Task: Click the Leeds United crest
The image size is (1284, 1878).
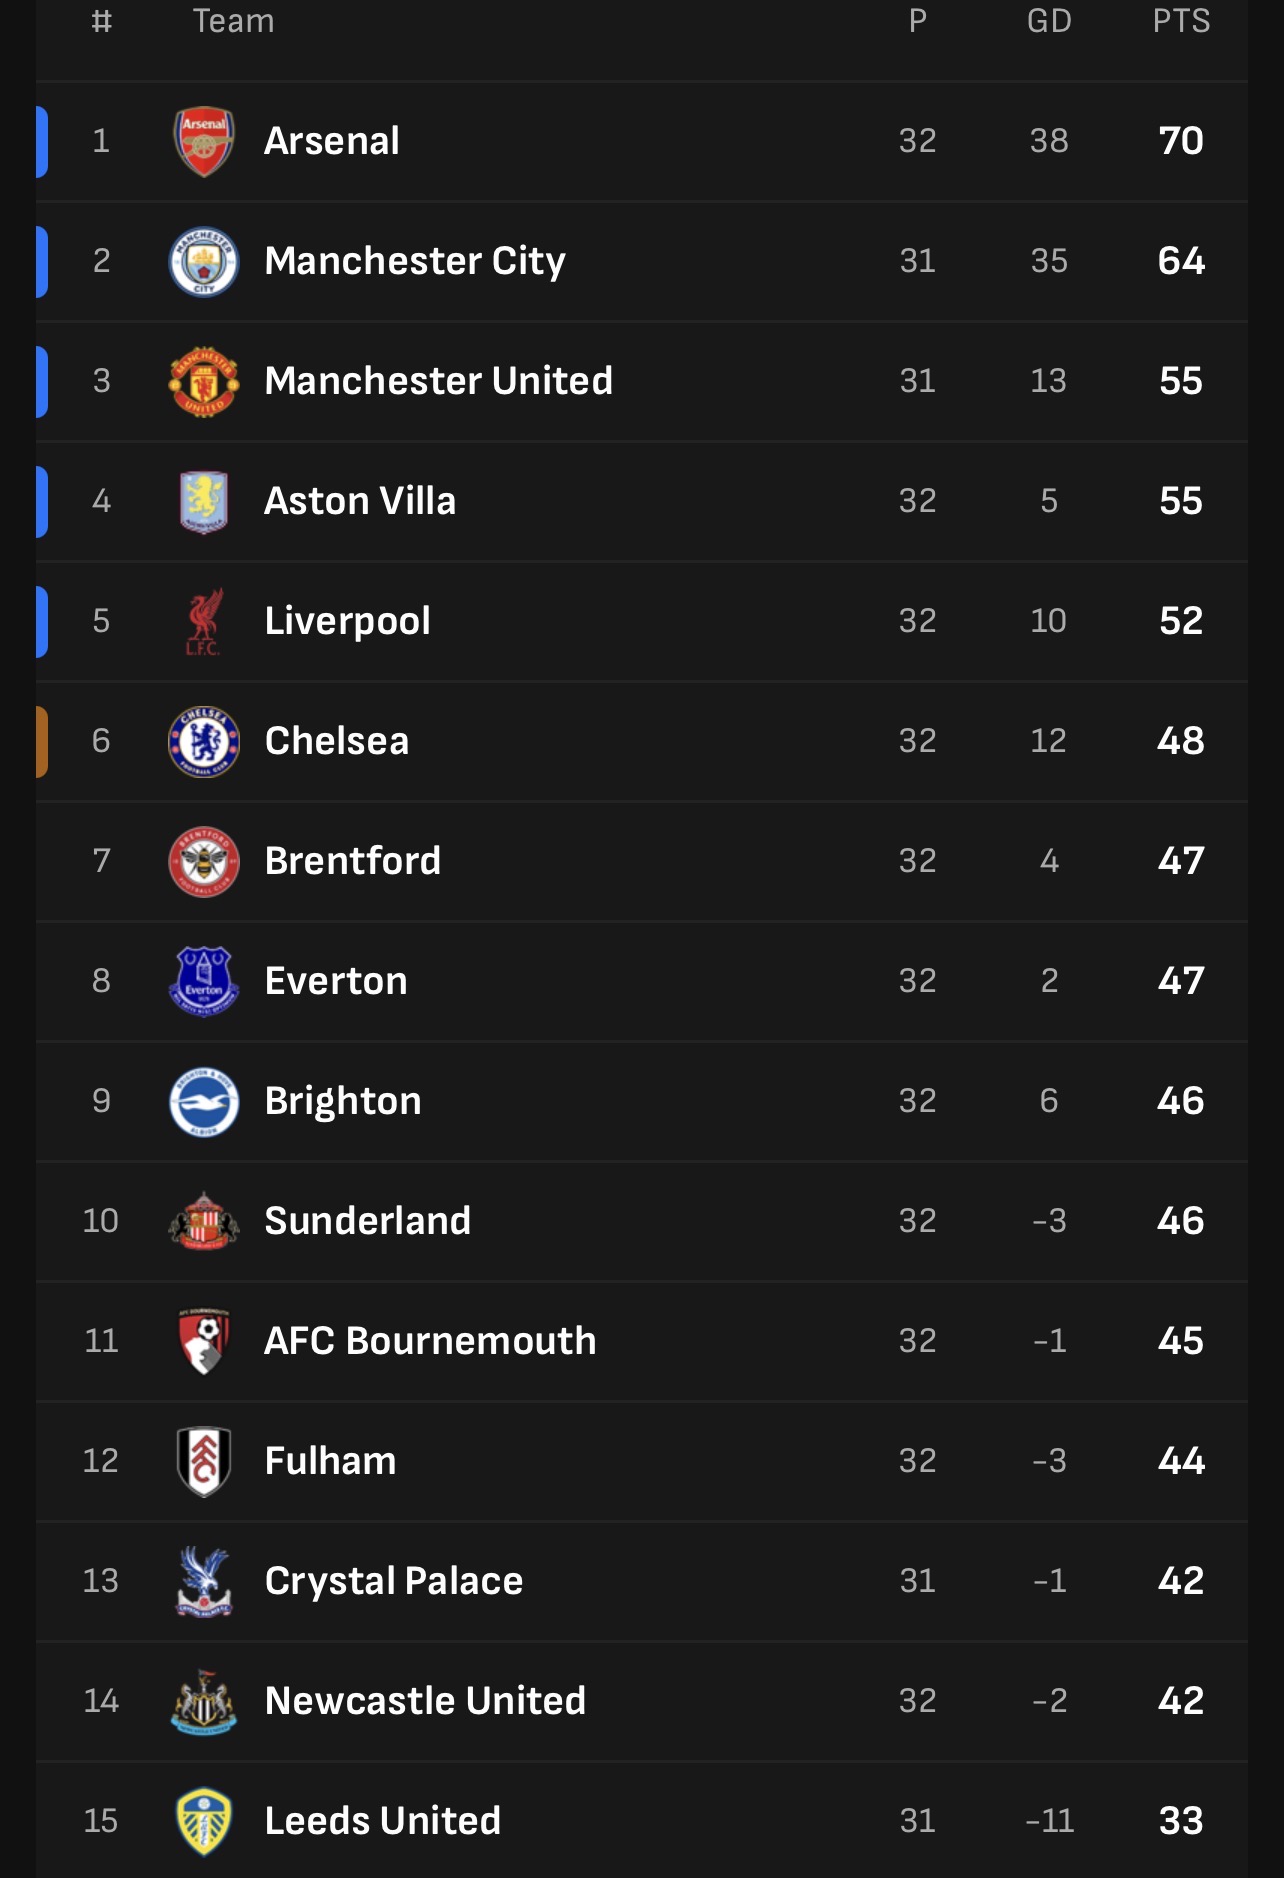Action: (204, 1821)
